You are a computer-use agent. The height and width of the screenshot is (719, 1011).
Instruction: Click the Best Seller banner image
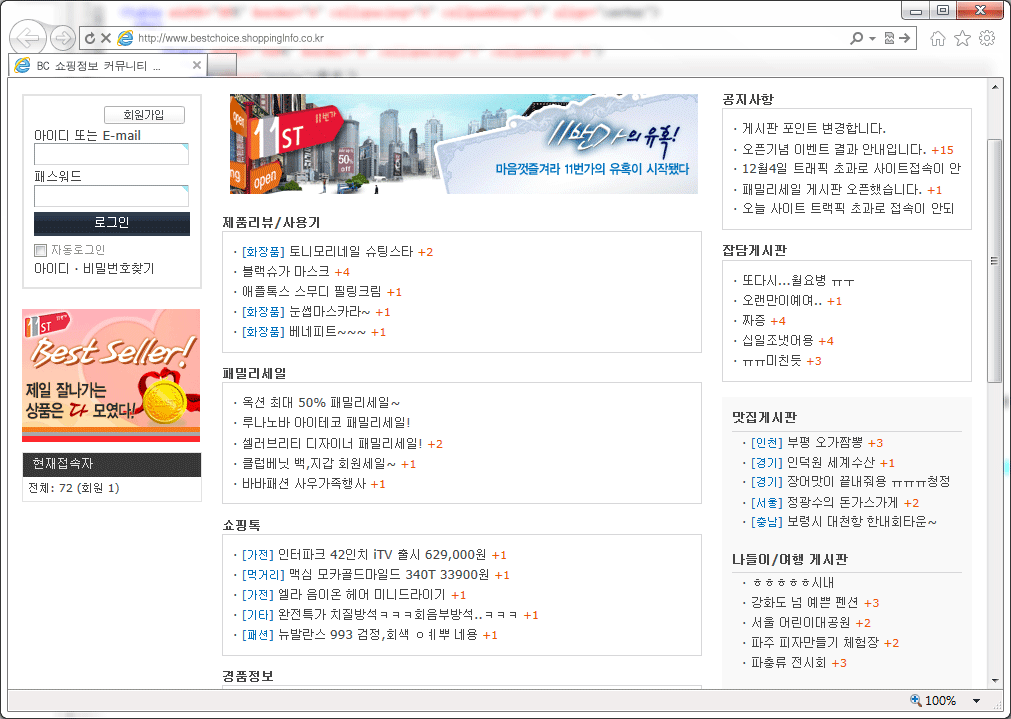coord(111,375)
